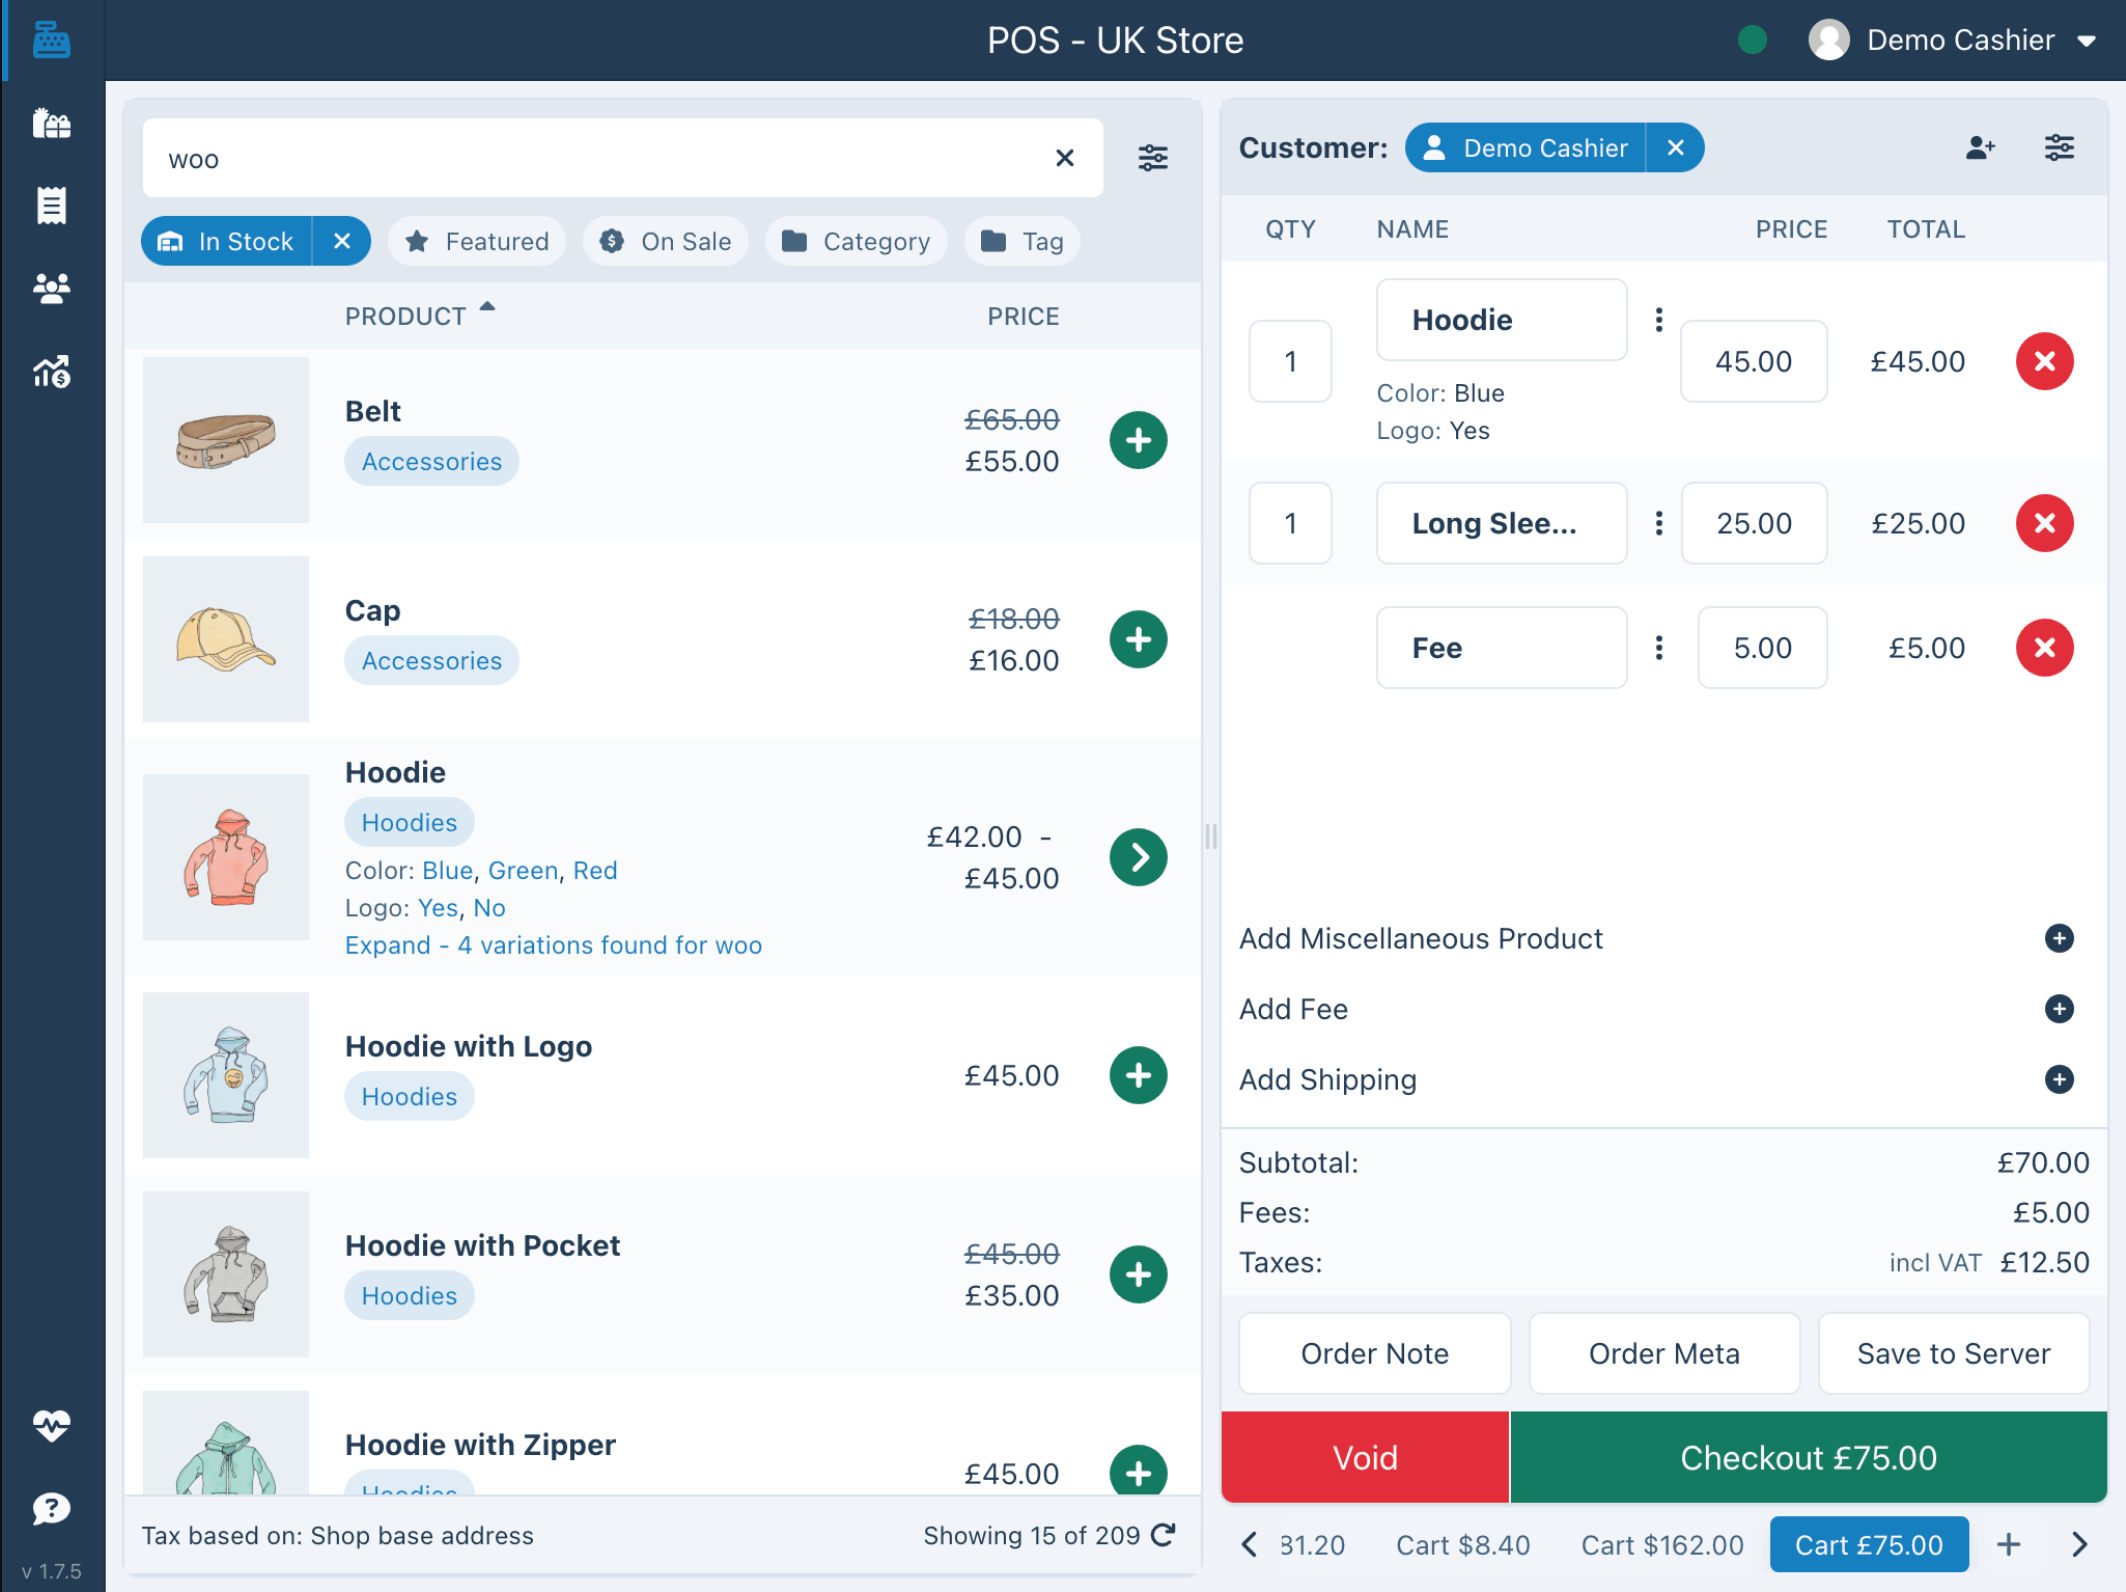Switch to the Cart $162.00 tab

1661,1545
